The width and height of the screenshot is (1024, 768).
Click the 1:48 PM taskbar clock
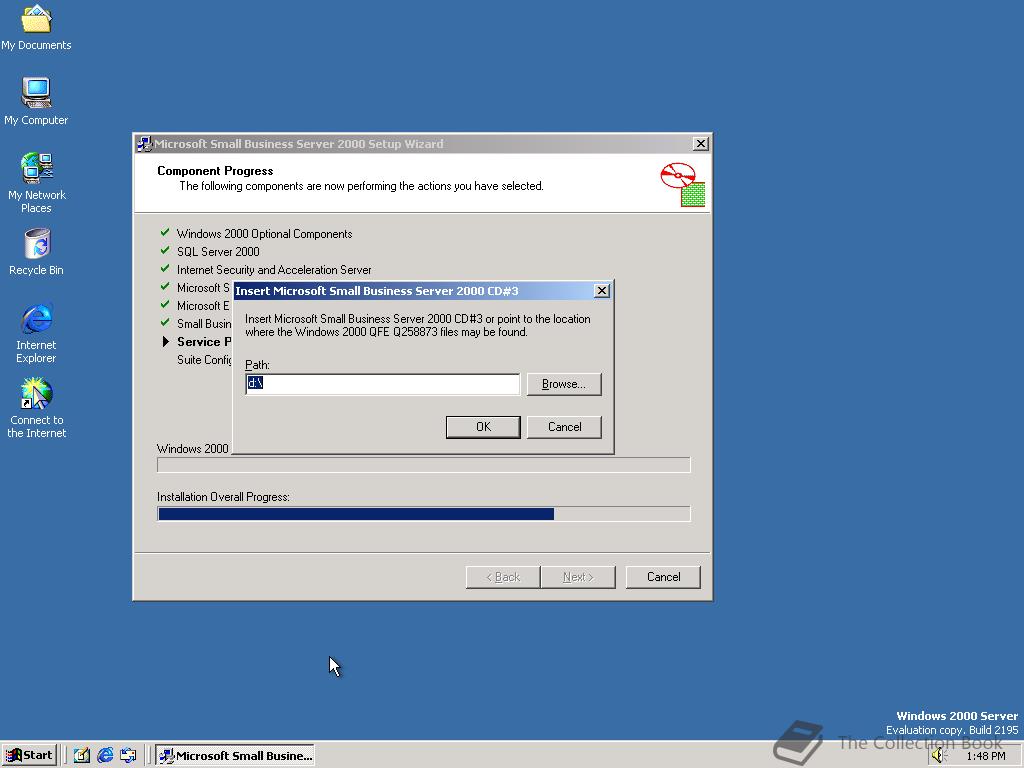pos(986,756)
